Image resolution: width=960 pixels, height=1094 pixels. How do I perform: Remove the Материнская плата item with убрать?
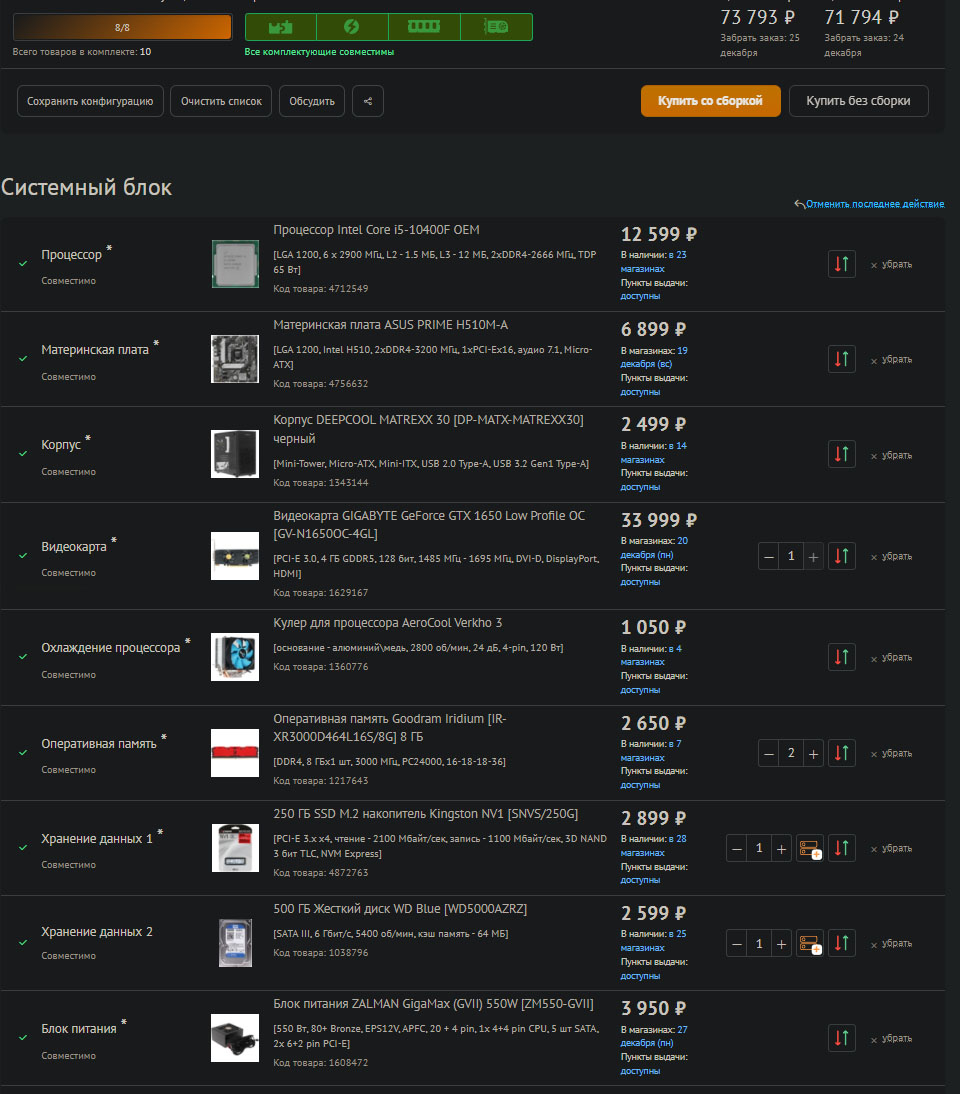tap(891, 359)
